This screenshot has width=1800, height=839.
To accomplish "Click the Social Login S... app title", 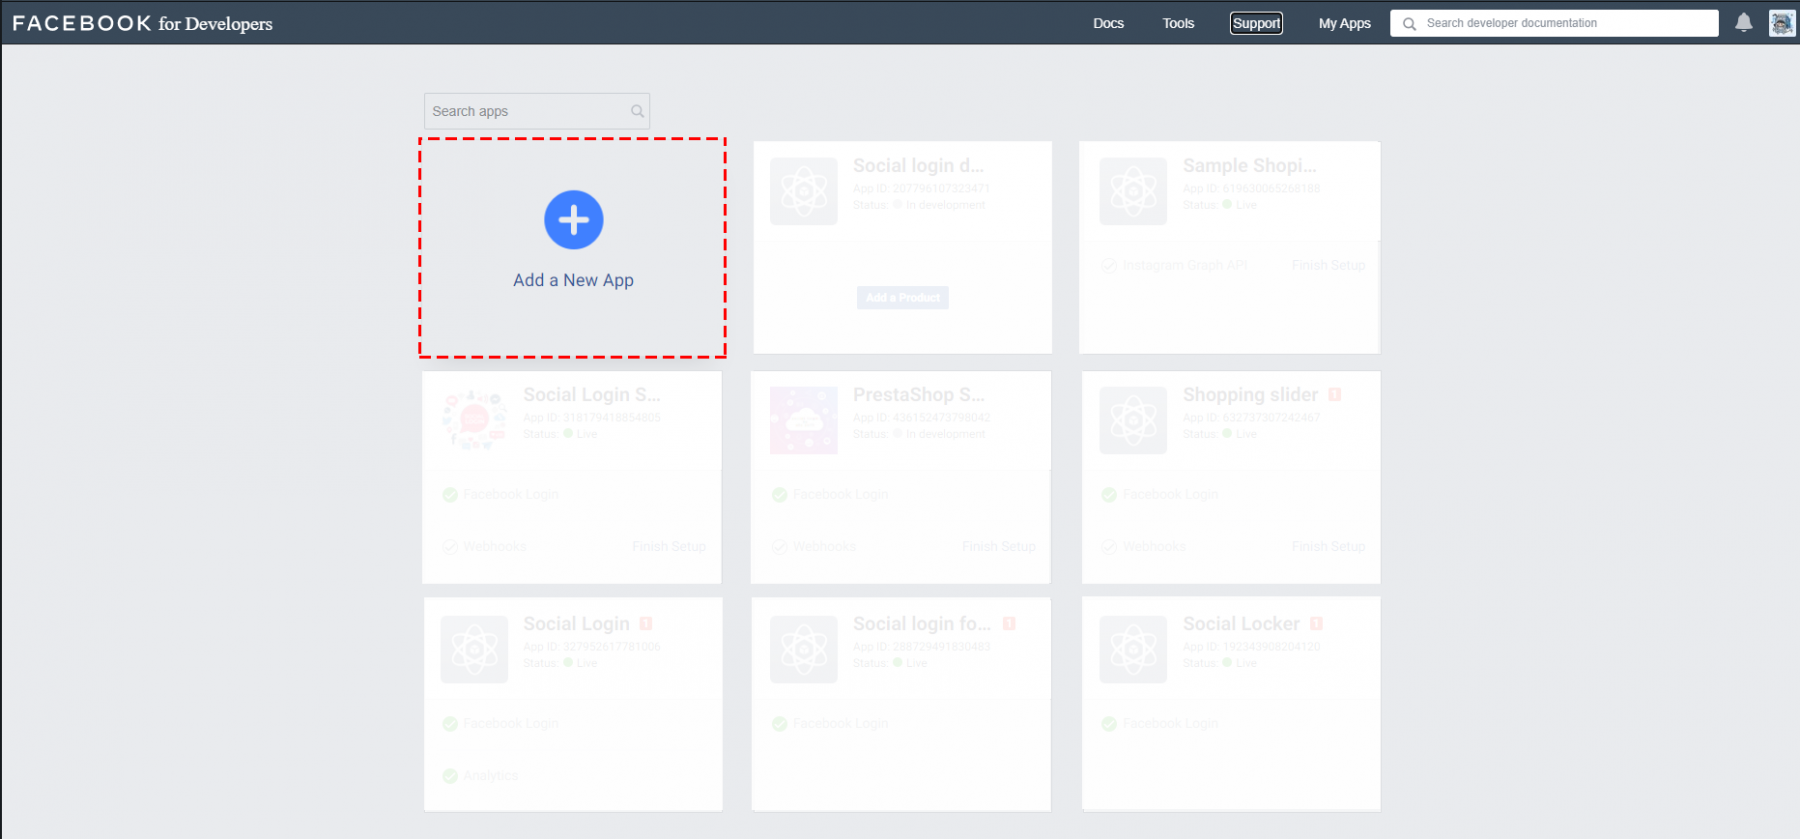I will [592, 395].
